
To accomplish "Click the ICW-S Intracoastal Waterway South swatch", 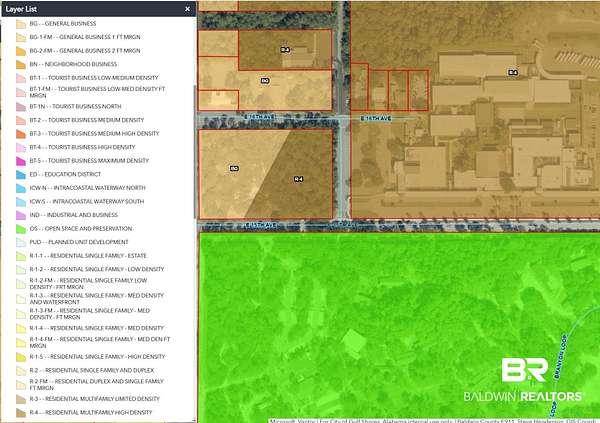I will (21, 202).
